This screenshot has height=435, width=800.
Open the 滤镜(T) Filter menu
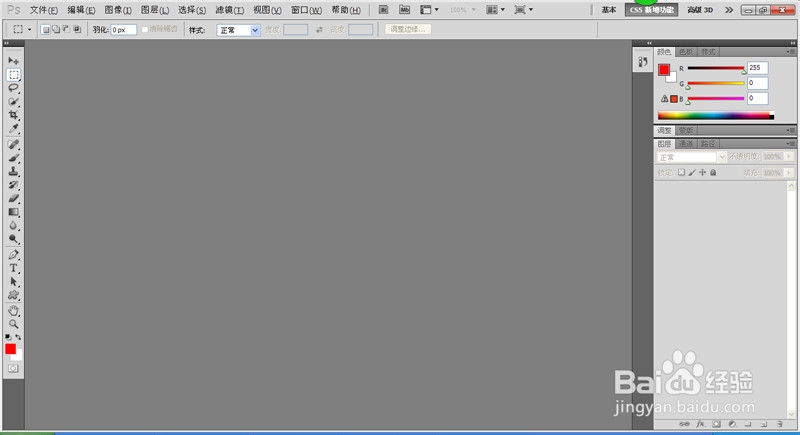pos(230,10)
